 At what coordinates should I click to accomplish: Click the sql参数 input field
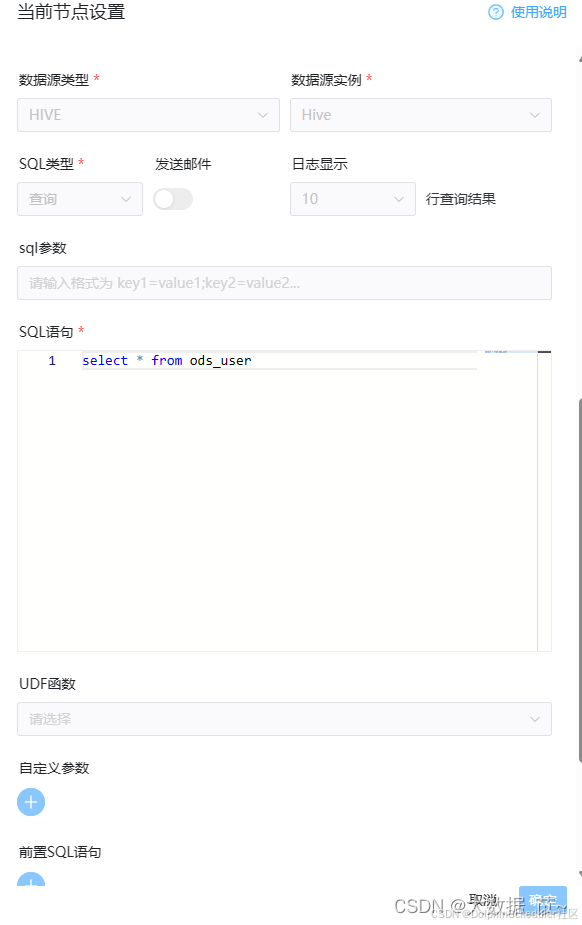(284, 283)
